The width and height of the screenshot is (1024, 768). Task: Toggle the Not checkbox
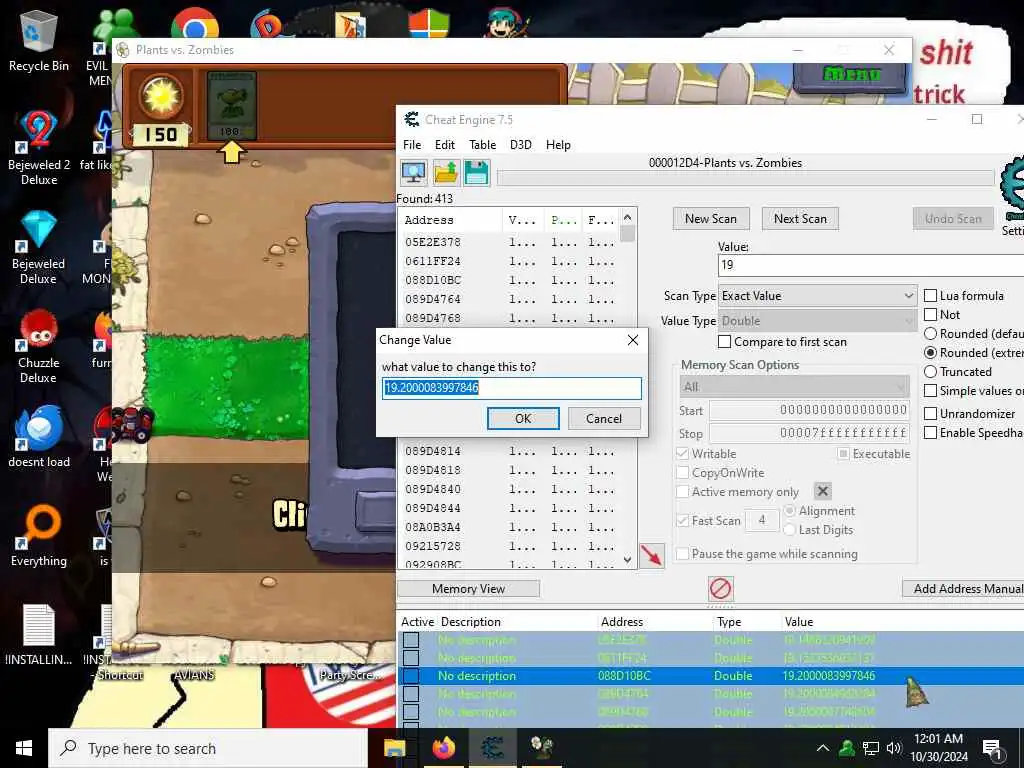click(x=931, y=315)
